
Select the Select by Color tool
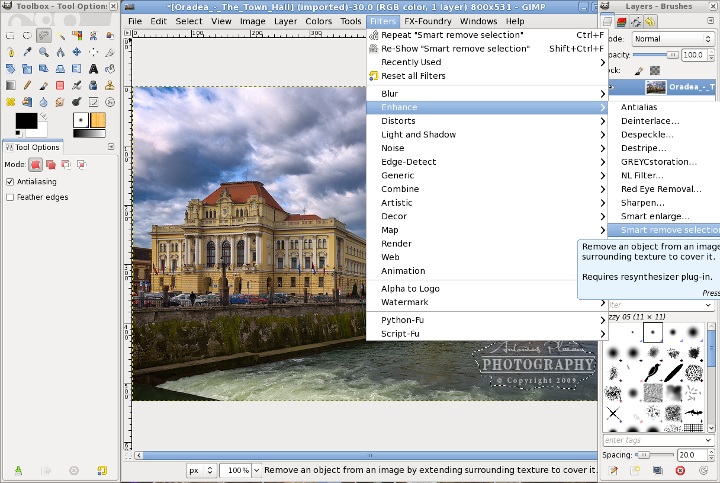click(77, 35)
